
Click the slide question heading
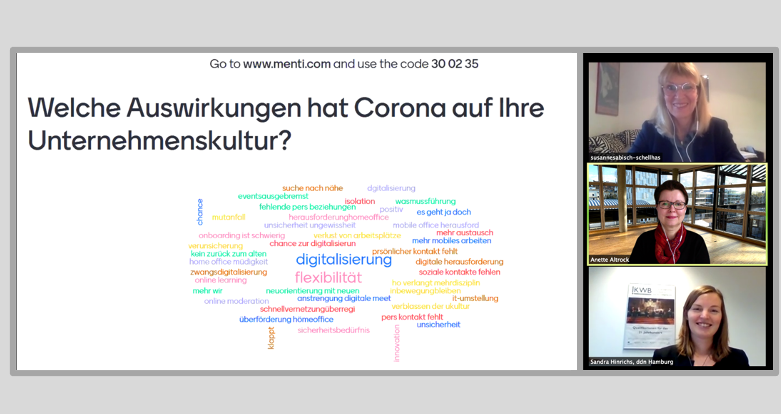pos(285,124)
